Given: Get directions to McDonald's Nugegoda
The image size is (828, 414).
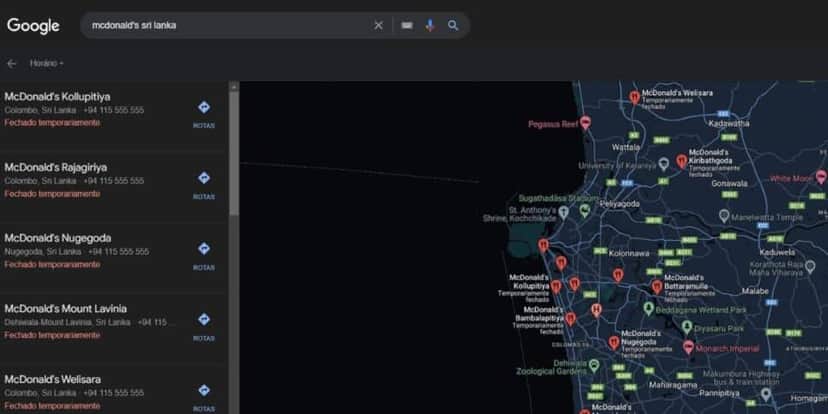Looking at the screenshot, I should [x=204, y=256].
